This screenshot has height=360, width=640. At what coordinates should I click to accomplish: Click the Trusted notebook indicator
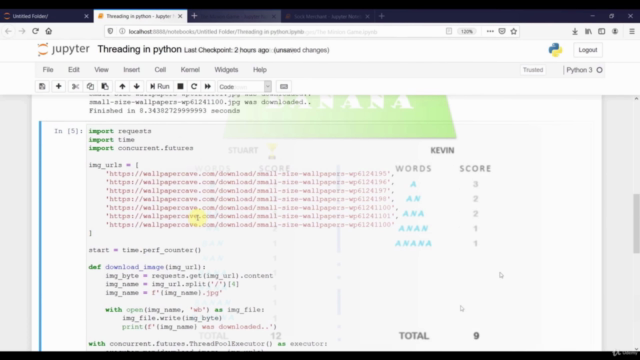[533, 70]
